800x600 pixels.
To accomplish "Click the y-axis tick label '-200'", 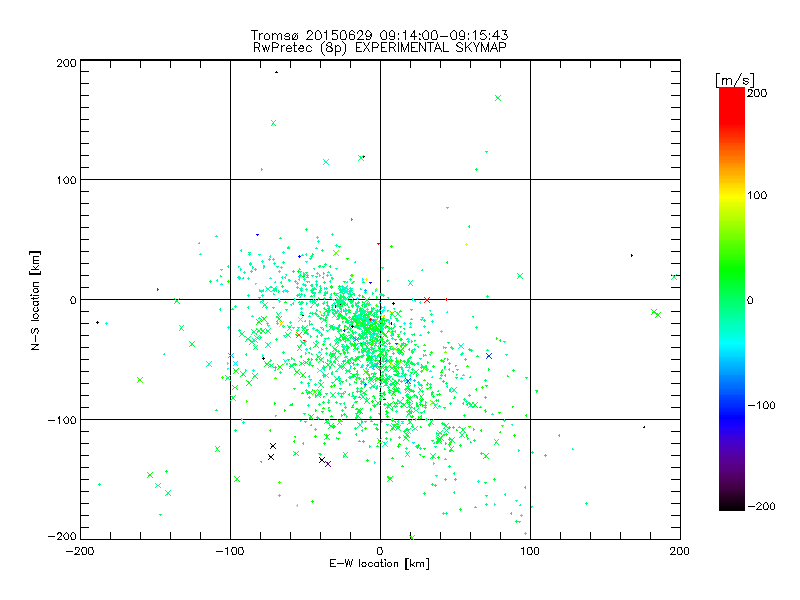I will tap(62, 536).
